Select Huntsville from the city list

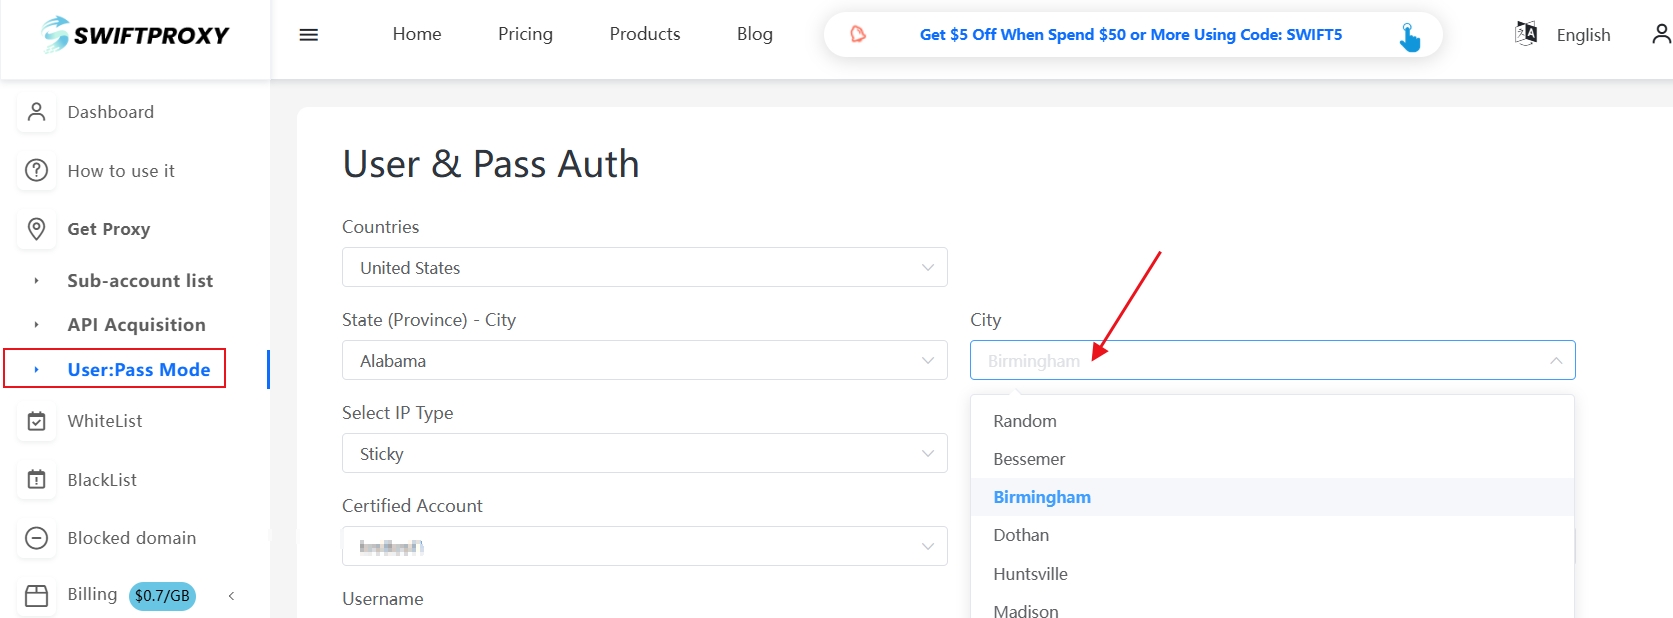[1030, 574]
